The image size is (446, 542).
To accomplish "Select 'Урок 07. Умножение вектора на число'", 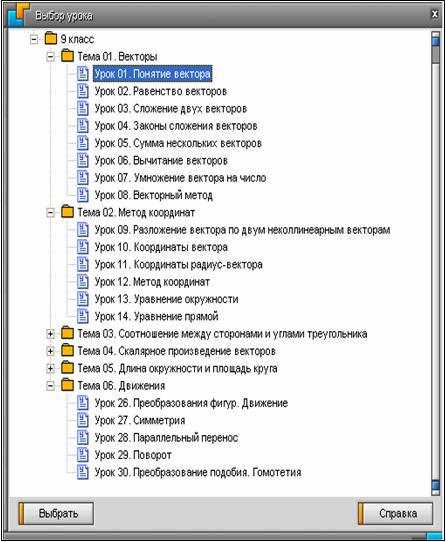I will [180, 178].
